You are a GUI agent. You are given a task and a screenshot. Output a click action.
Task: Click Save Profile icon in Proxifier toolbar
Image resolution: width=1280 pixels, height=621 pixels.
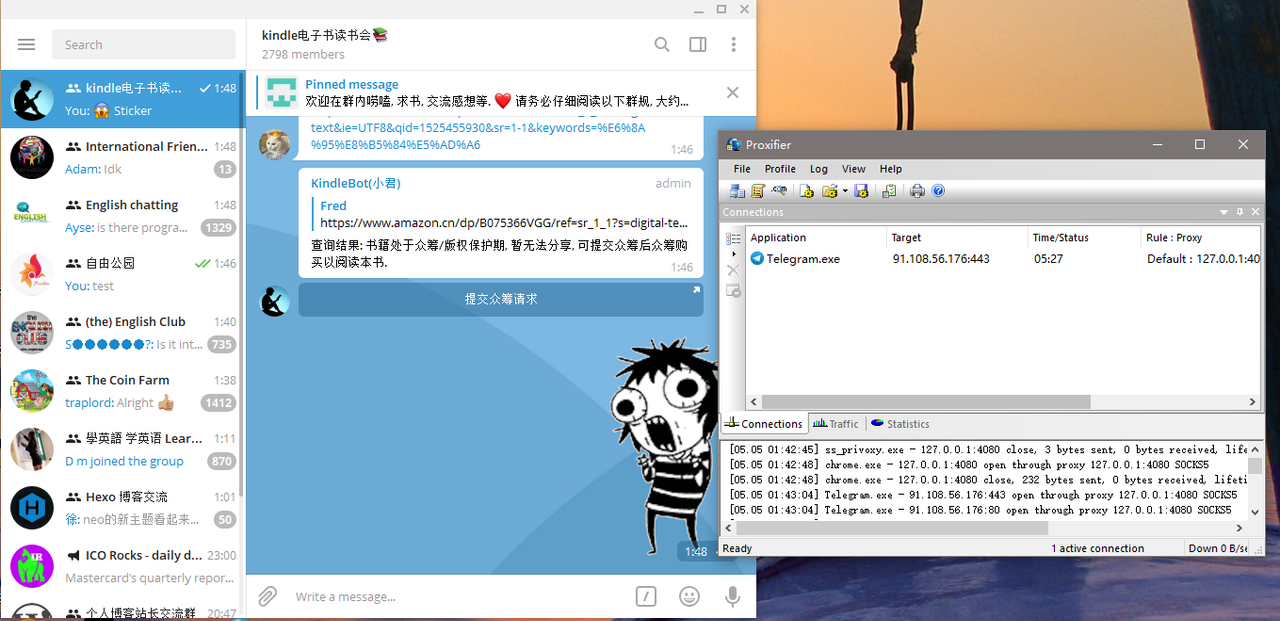click(861, 191)
